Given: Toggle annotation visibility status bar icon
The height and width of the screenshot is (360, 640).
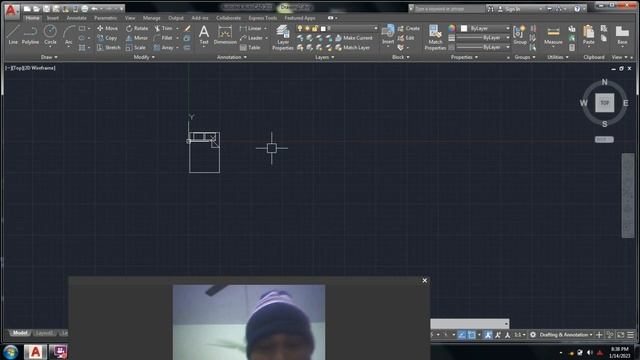Looking at the screenshot, I should pyautogui.click(x=487, y=335).
